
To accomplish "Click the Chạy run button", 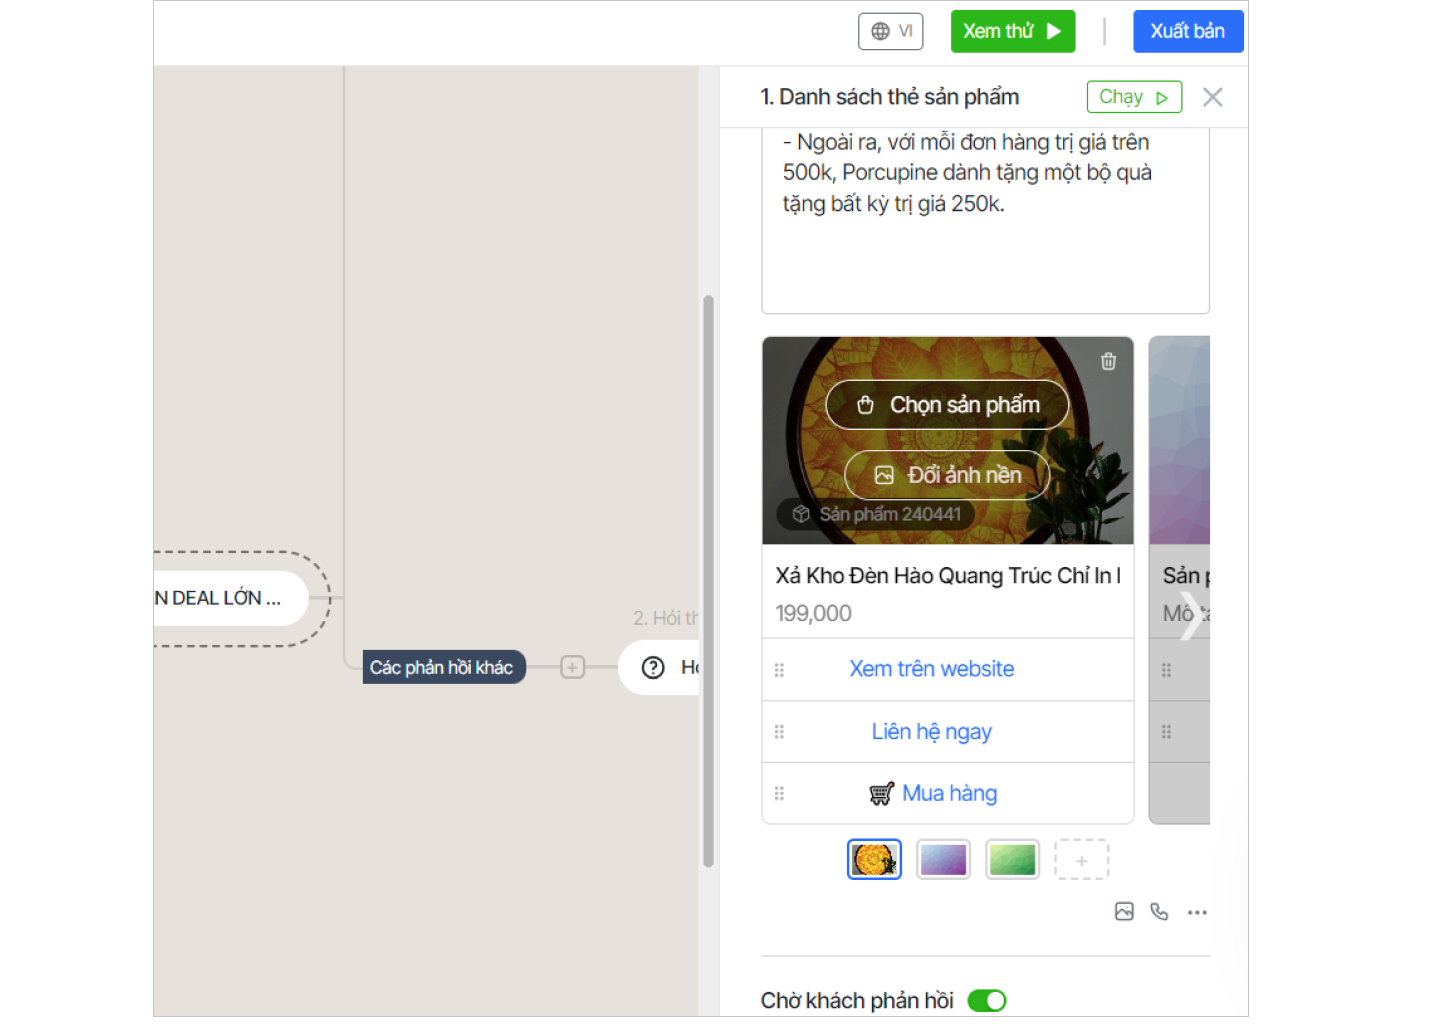I will pyautogui.click(x=1134, y=97).
